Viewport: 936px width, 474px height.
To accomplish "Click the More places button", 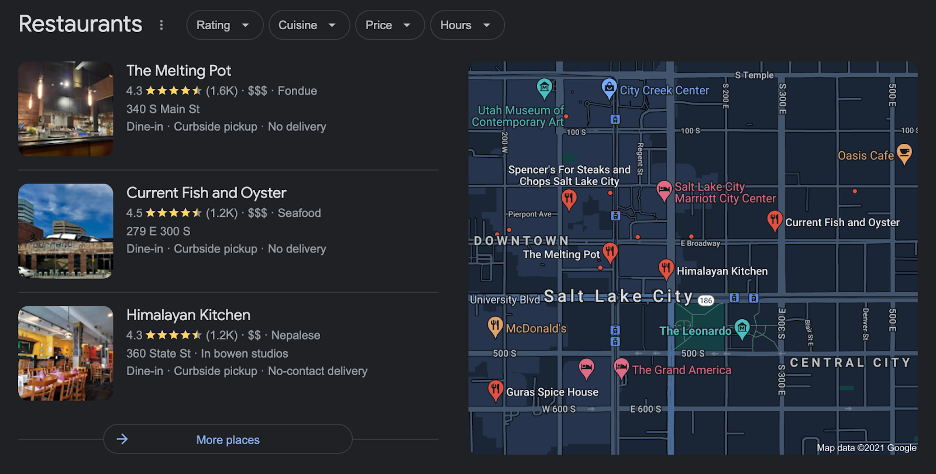I will tap(227, 439).
